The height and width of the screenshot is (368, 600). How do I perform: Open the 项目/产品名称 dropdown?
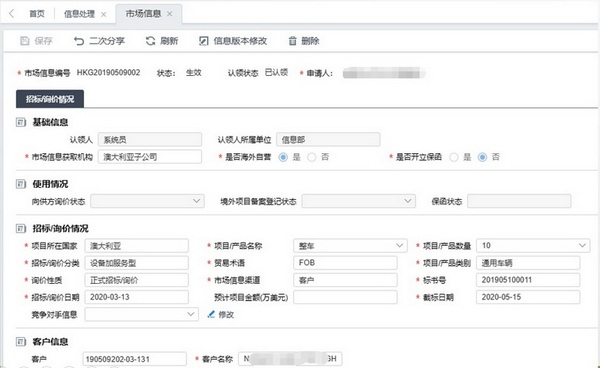tap(350, 246)
